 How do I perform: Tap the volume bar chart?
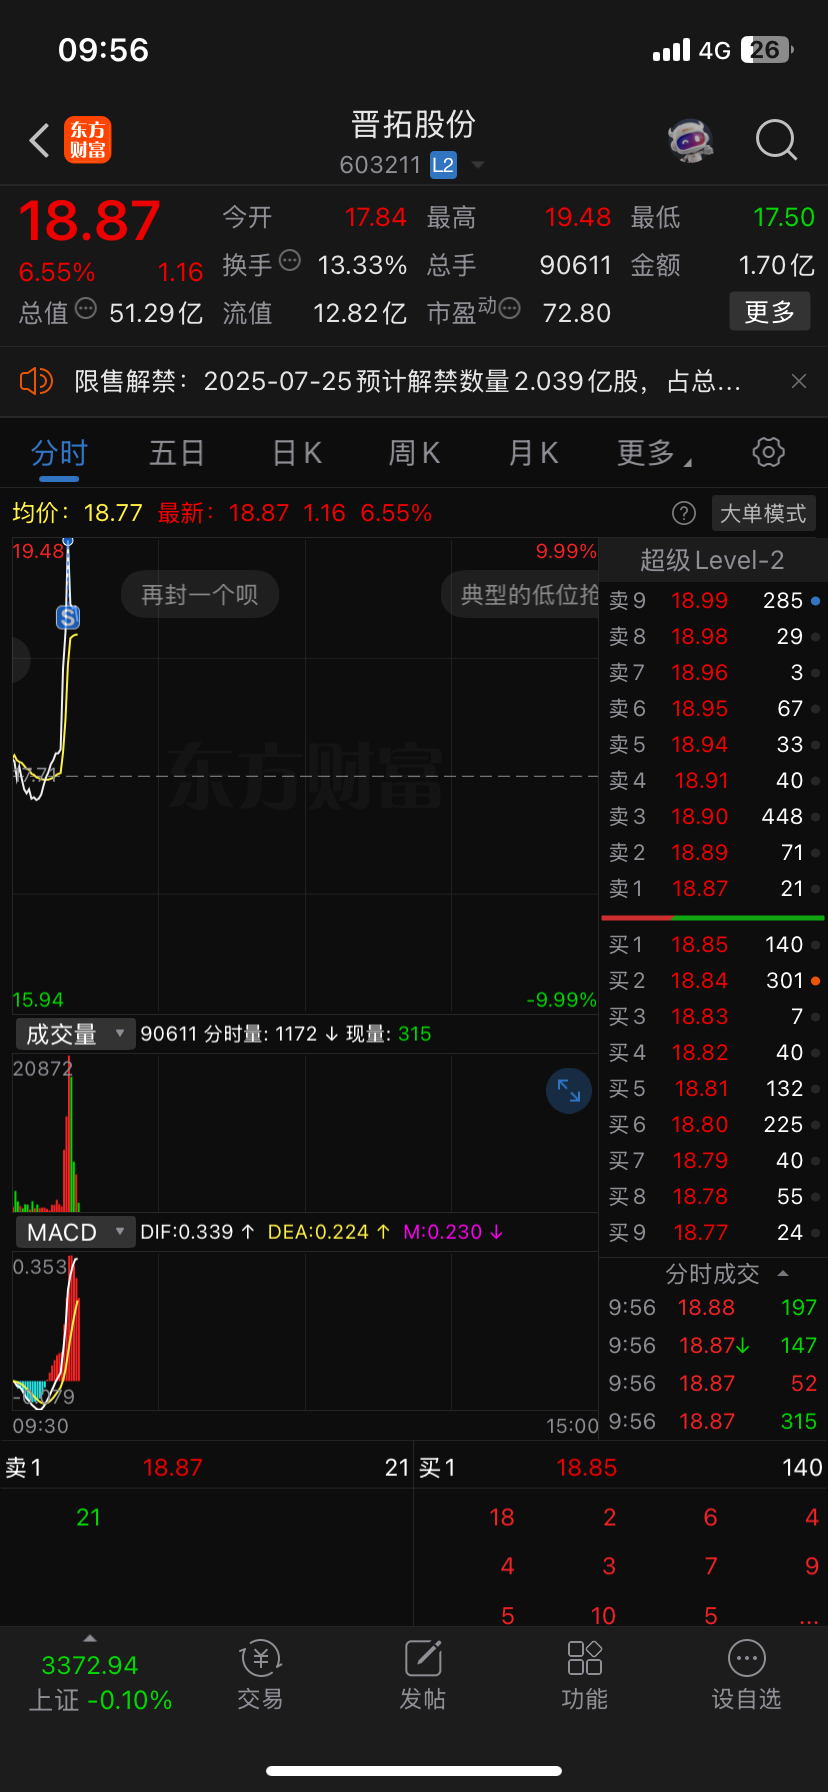pos(305,1133)
